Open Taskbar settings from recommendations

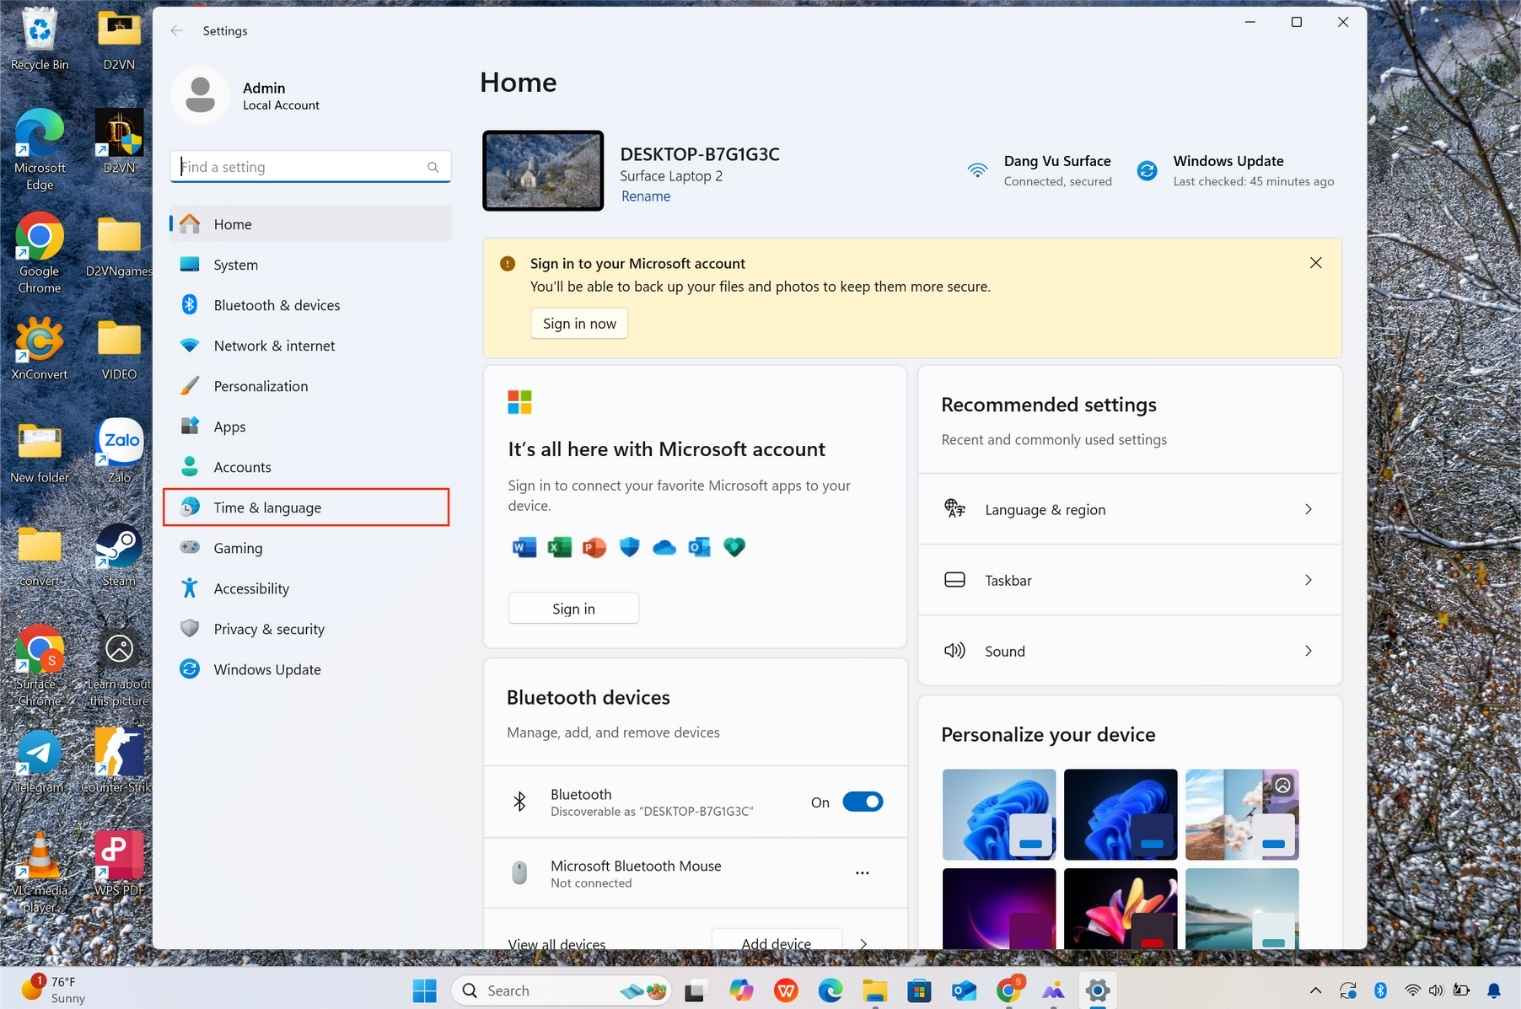(1129, 580)
